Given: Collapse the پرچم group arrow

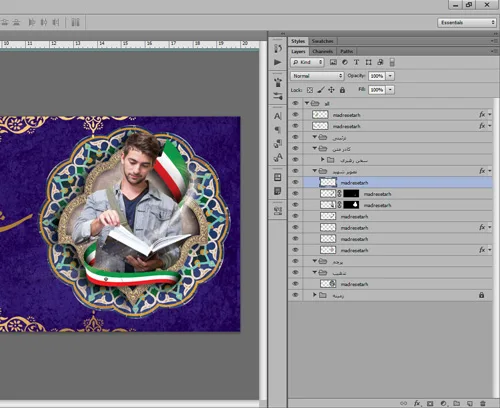Looking at the screenshot, I should (x=315, y=261).
